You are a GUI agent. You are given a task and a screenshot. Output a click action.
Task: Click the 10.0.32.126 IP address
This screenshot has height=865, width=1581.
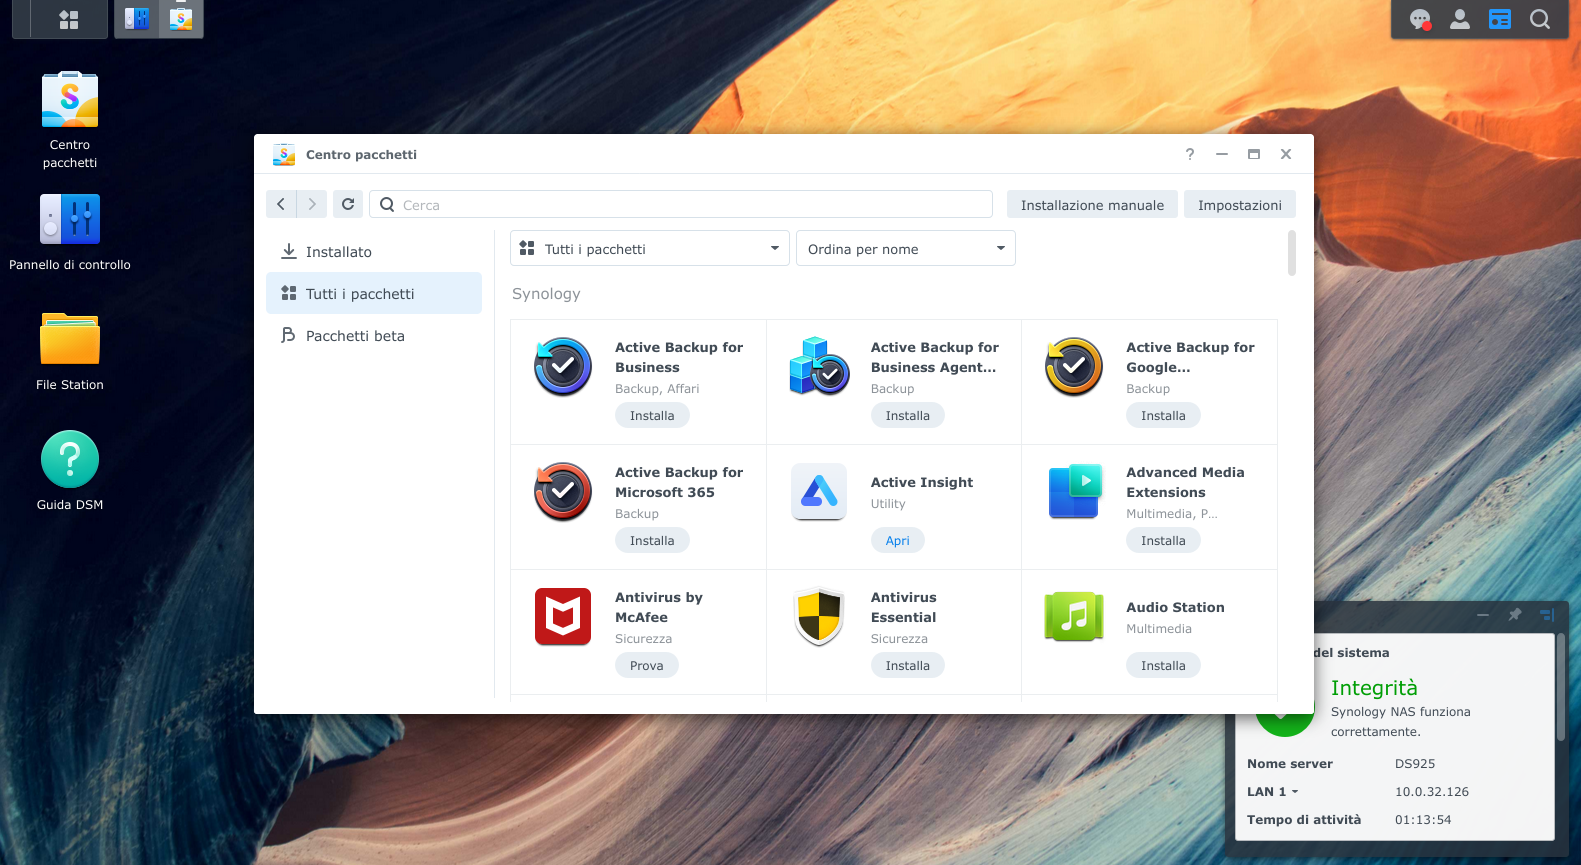coord(1432,792)
